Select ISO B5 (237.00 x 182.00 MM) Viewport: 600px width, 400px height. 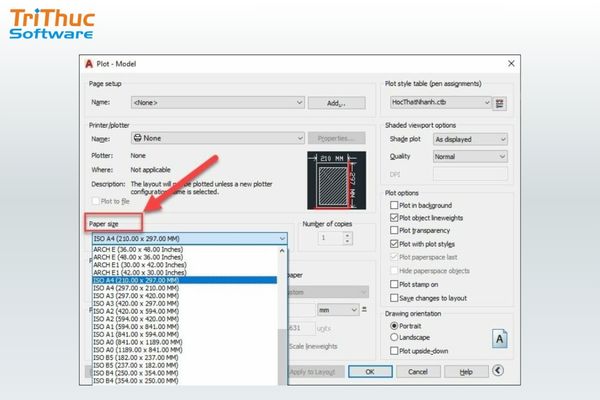click(x=185, y=365)
